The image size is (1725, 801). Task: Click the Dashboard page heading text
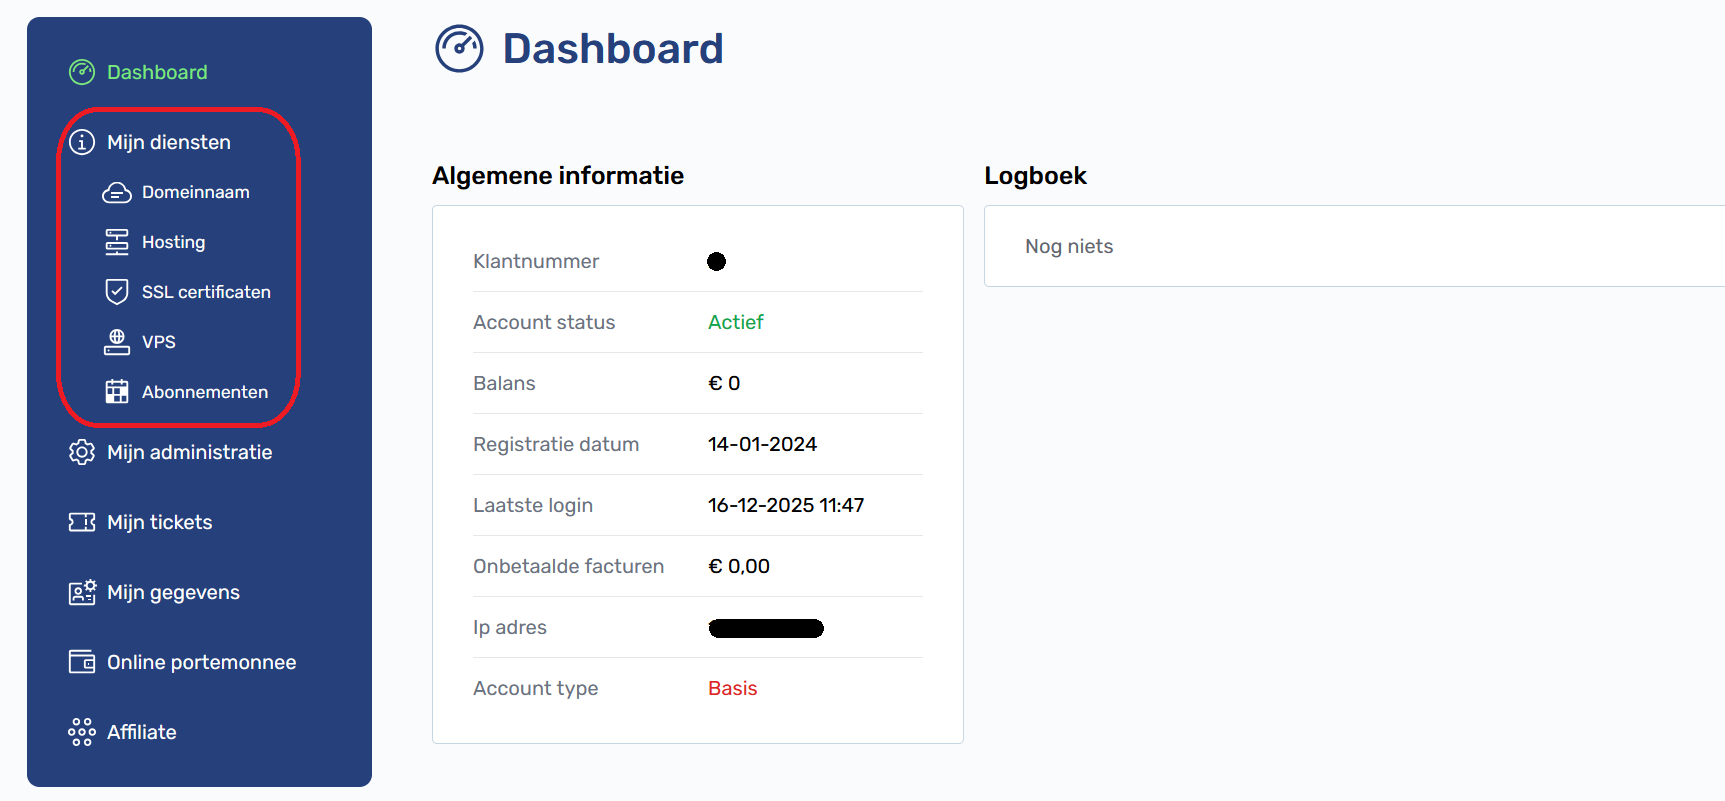pos(613,48)
